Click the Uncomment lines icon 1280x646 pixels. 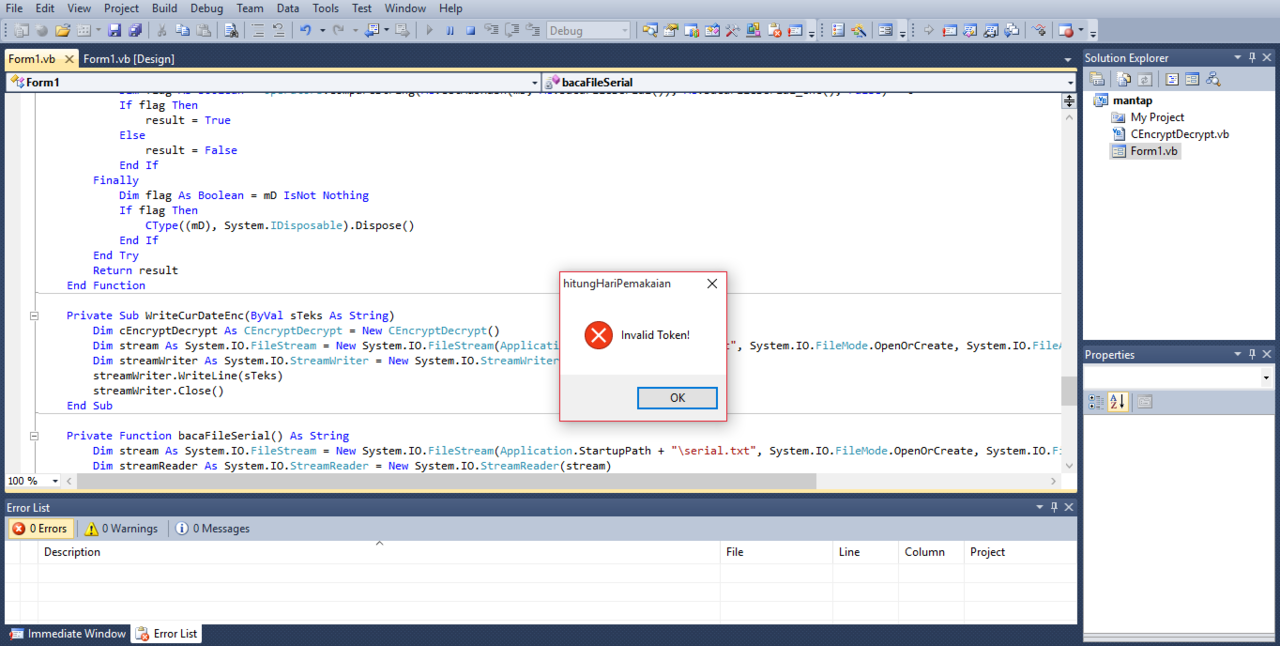point(278,31)
